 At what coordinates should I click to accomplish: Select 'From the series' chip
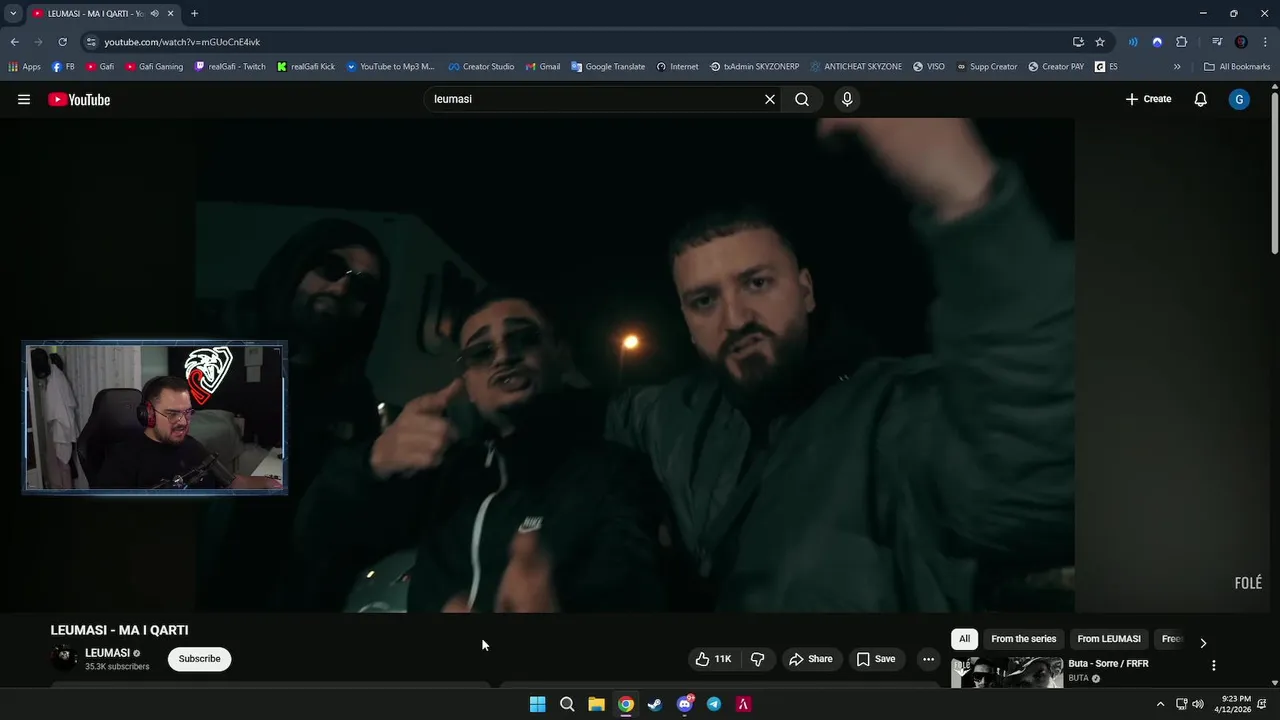click(x=1023, y=639)
